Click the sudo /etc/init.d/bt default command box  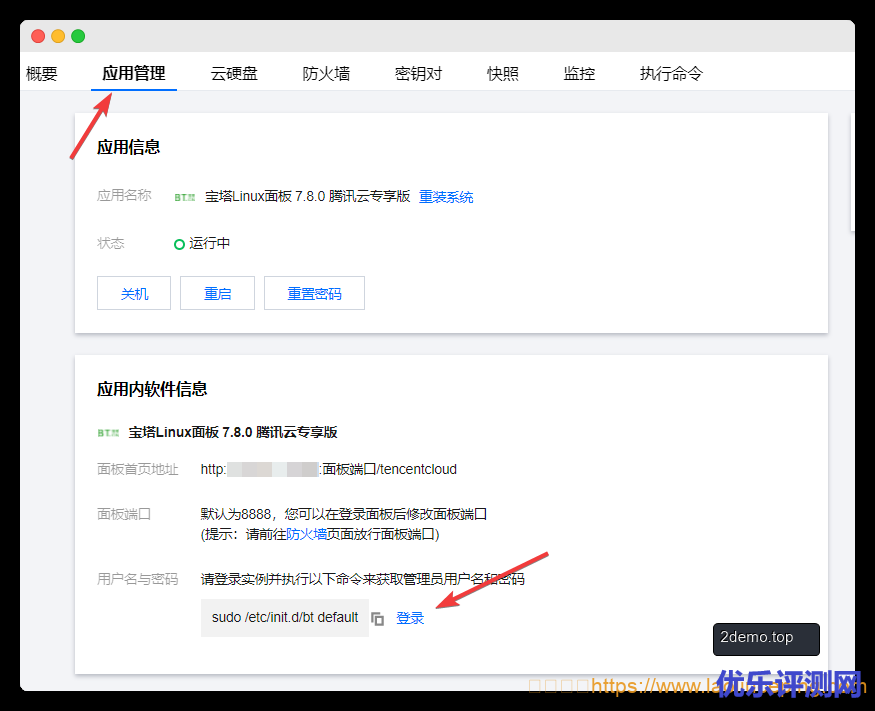[284, 618]
